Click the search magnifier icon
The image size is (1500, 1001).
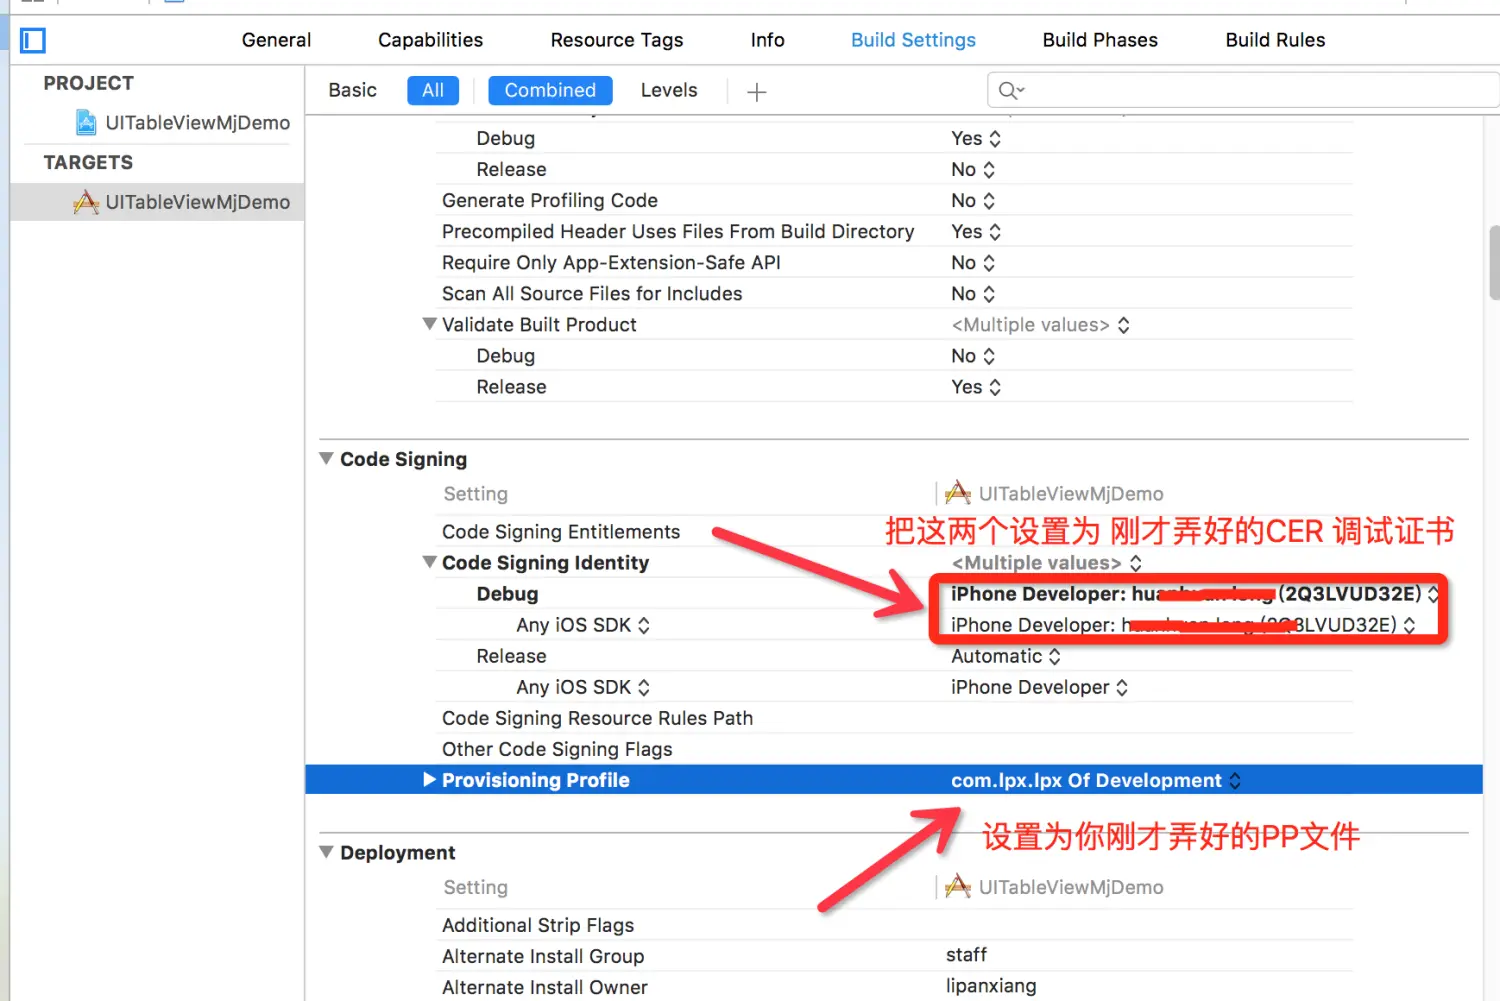(x=1011, y=91)
